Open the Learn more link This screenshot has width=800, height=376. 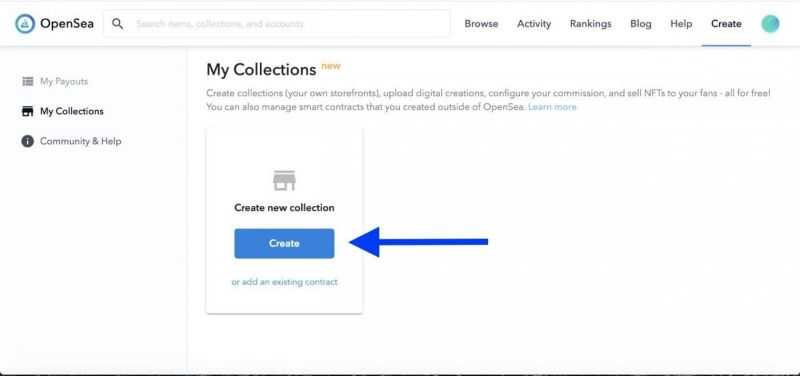[552, 107]
